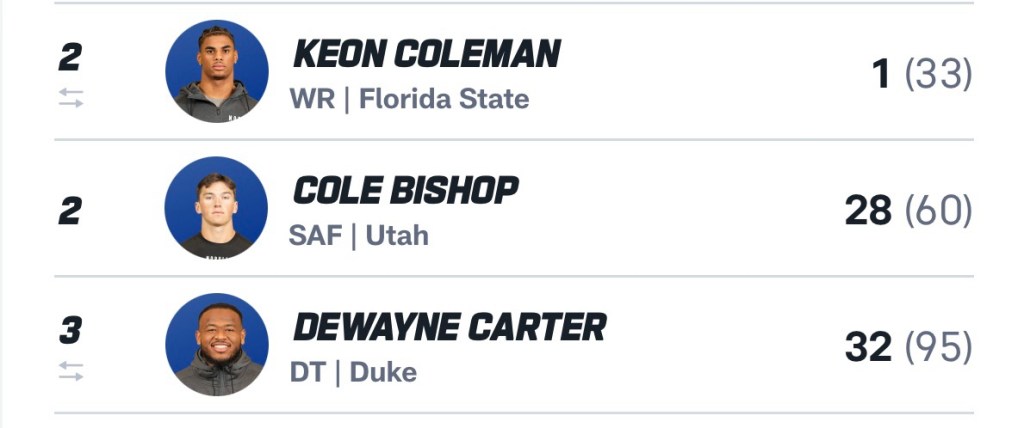Click pick number 28 (60)
The width and height of the screenshot is (1024, 428).
click(x=908, y=210)
